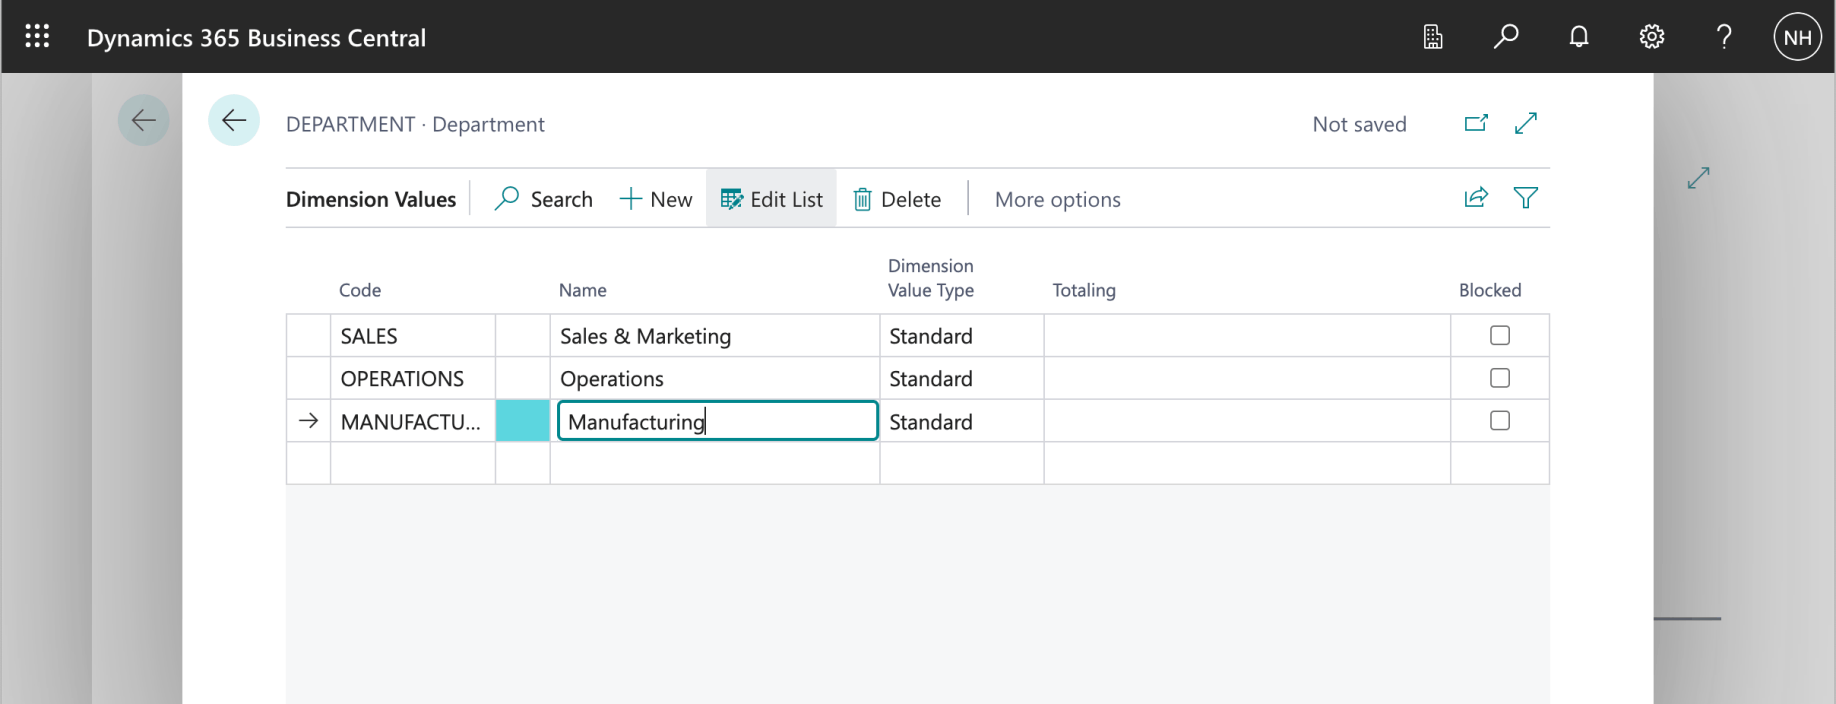Expand the page to full width
The image size is (1836, 704).
pyautogui.click(x=1526, y=123)
